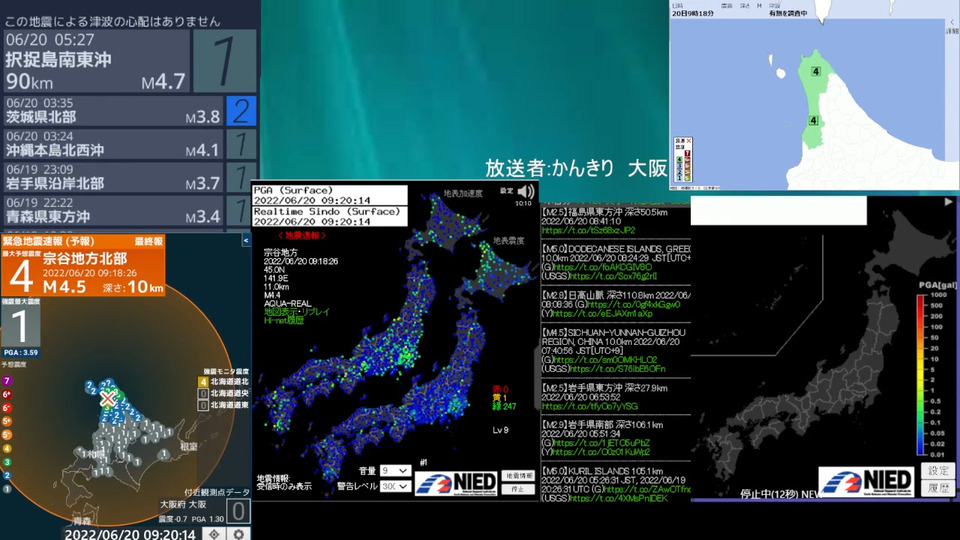The image size is (960, 540).
Task: Click the purple intensity 7 legend circle
Action: pos(7,381)
